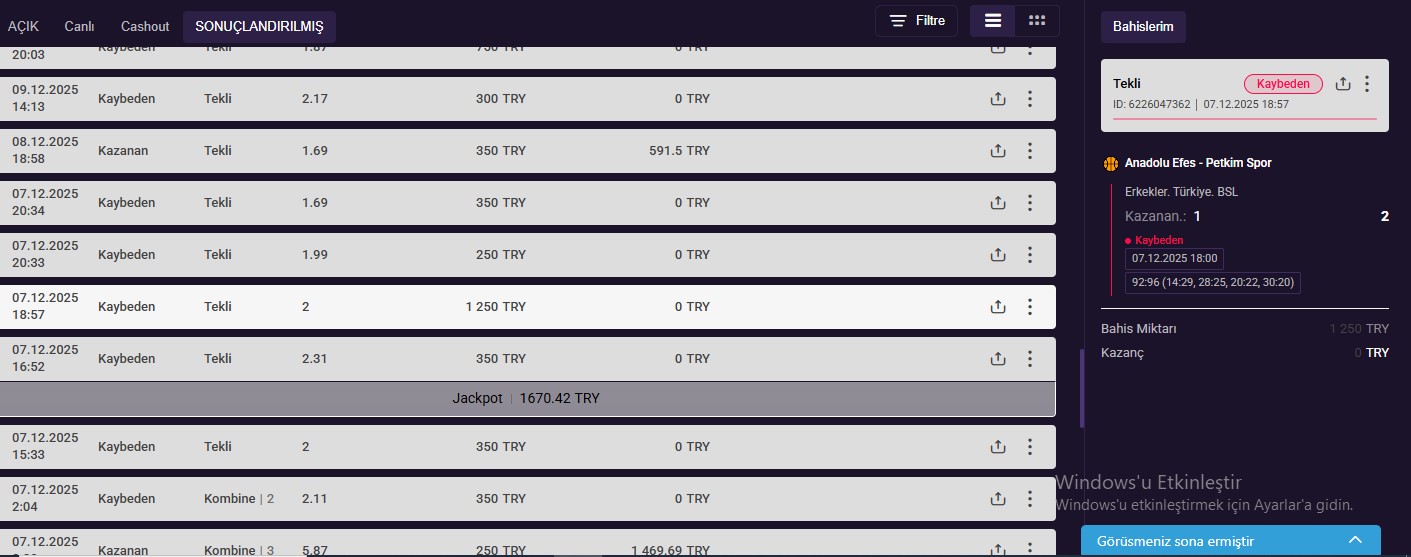This screenshot has width=1411, height=557.
Task: Click share icon in Tekli bet slip card
Action: click(x=1343, y=84)
